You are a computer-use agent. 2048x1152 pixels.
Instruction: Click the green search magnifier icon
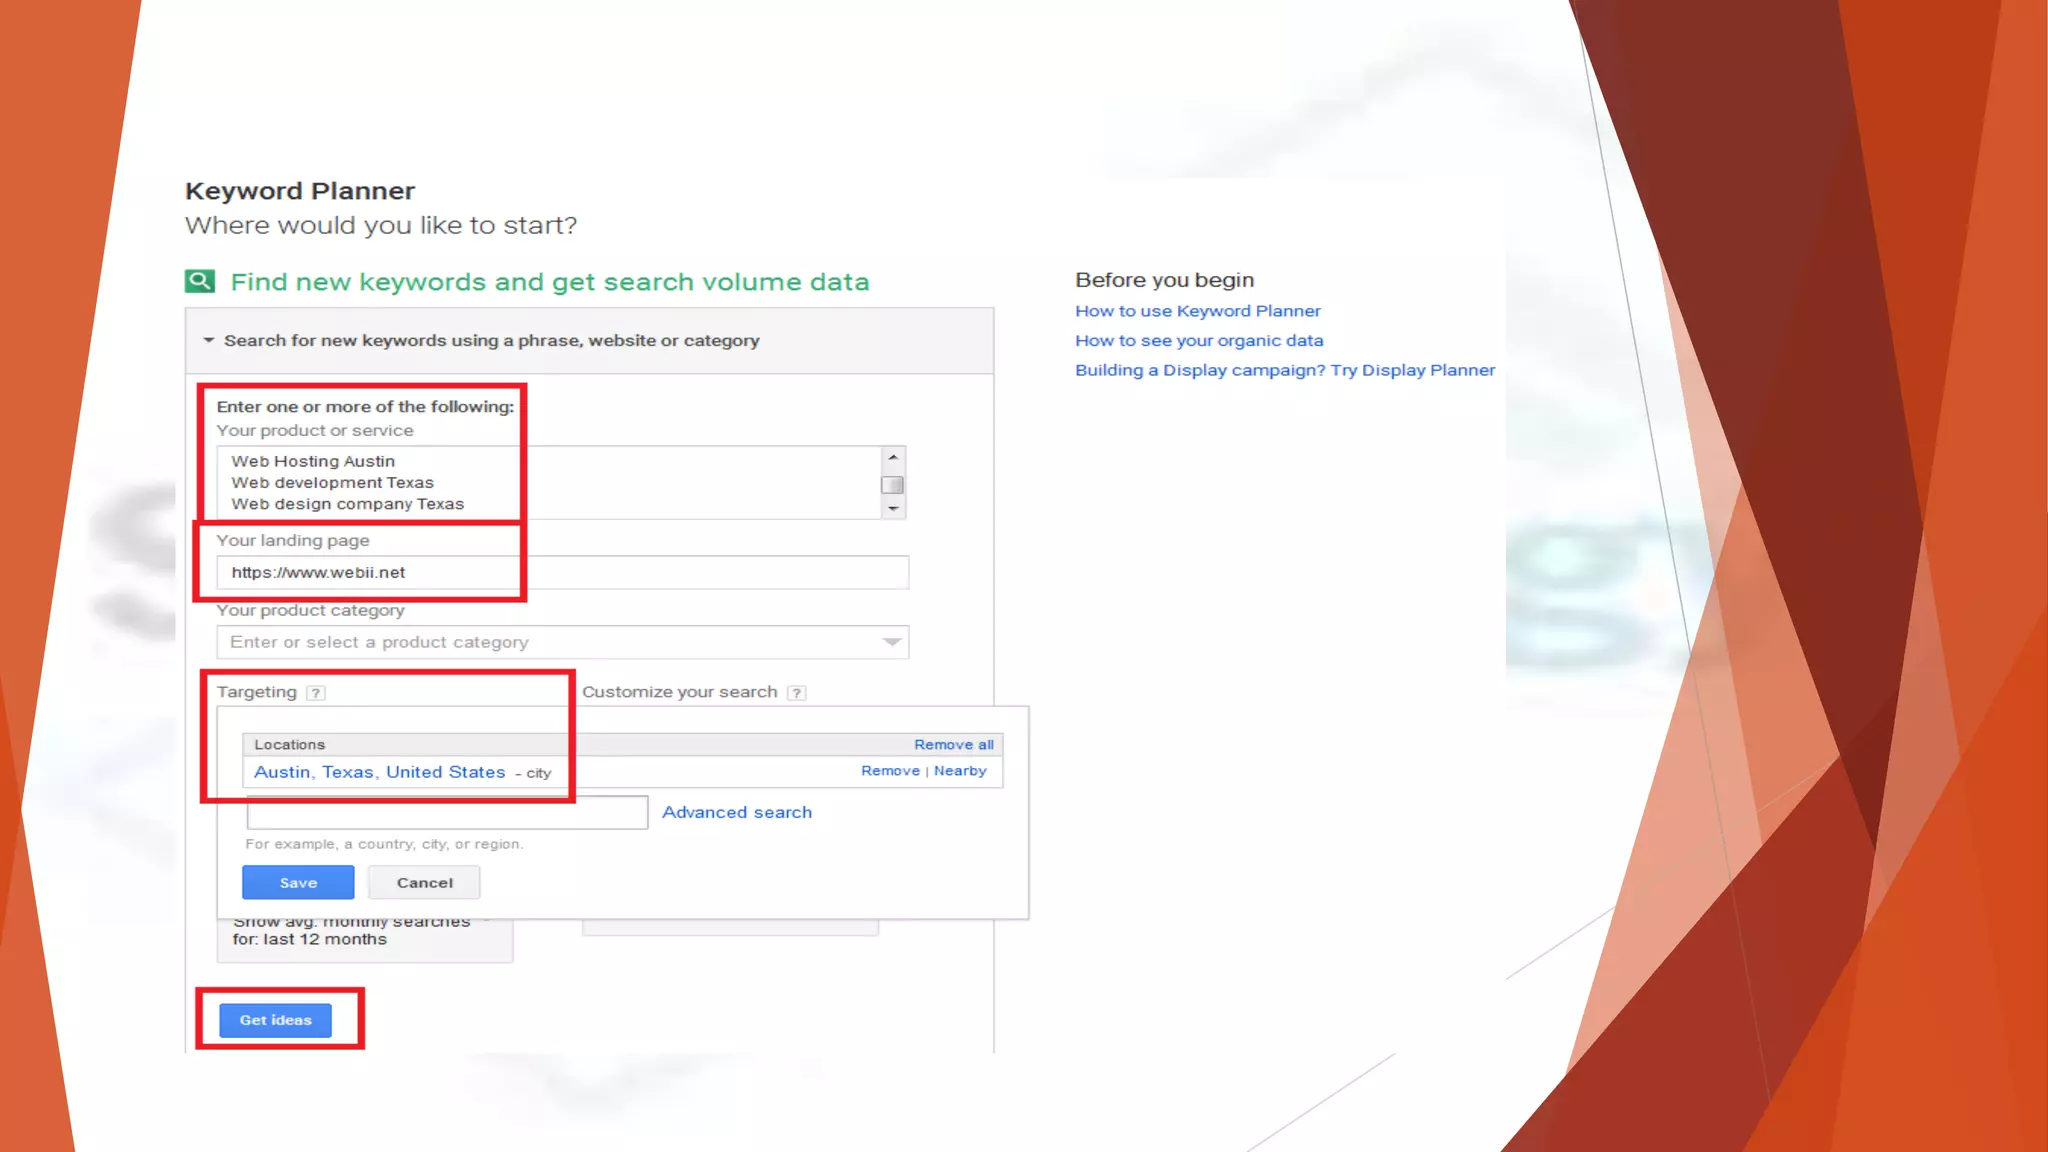[x=200, y=281]
